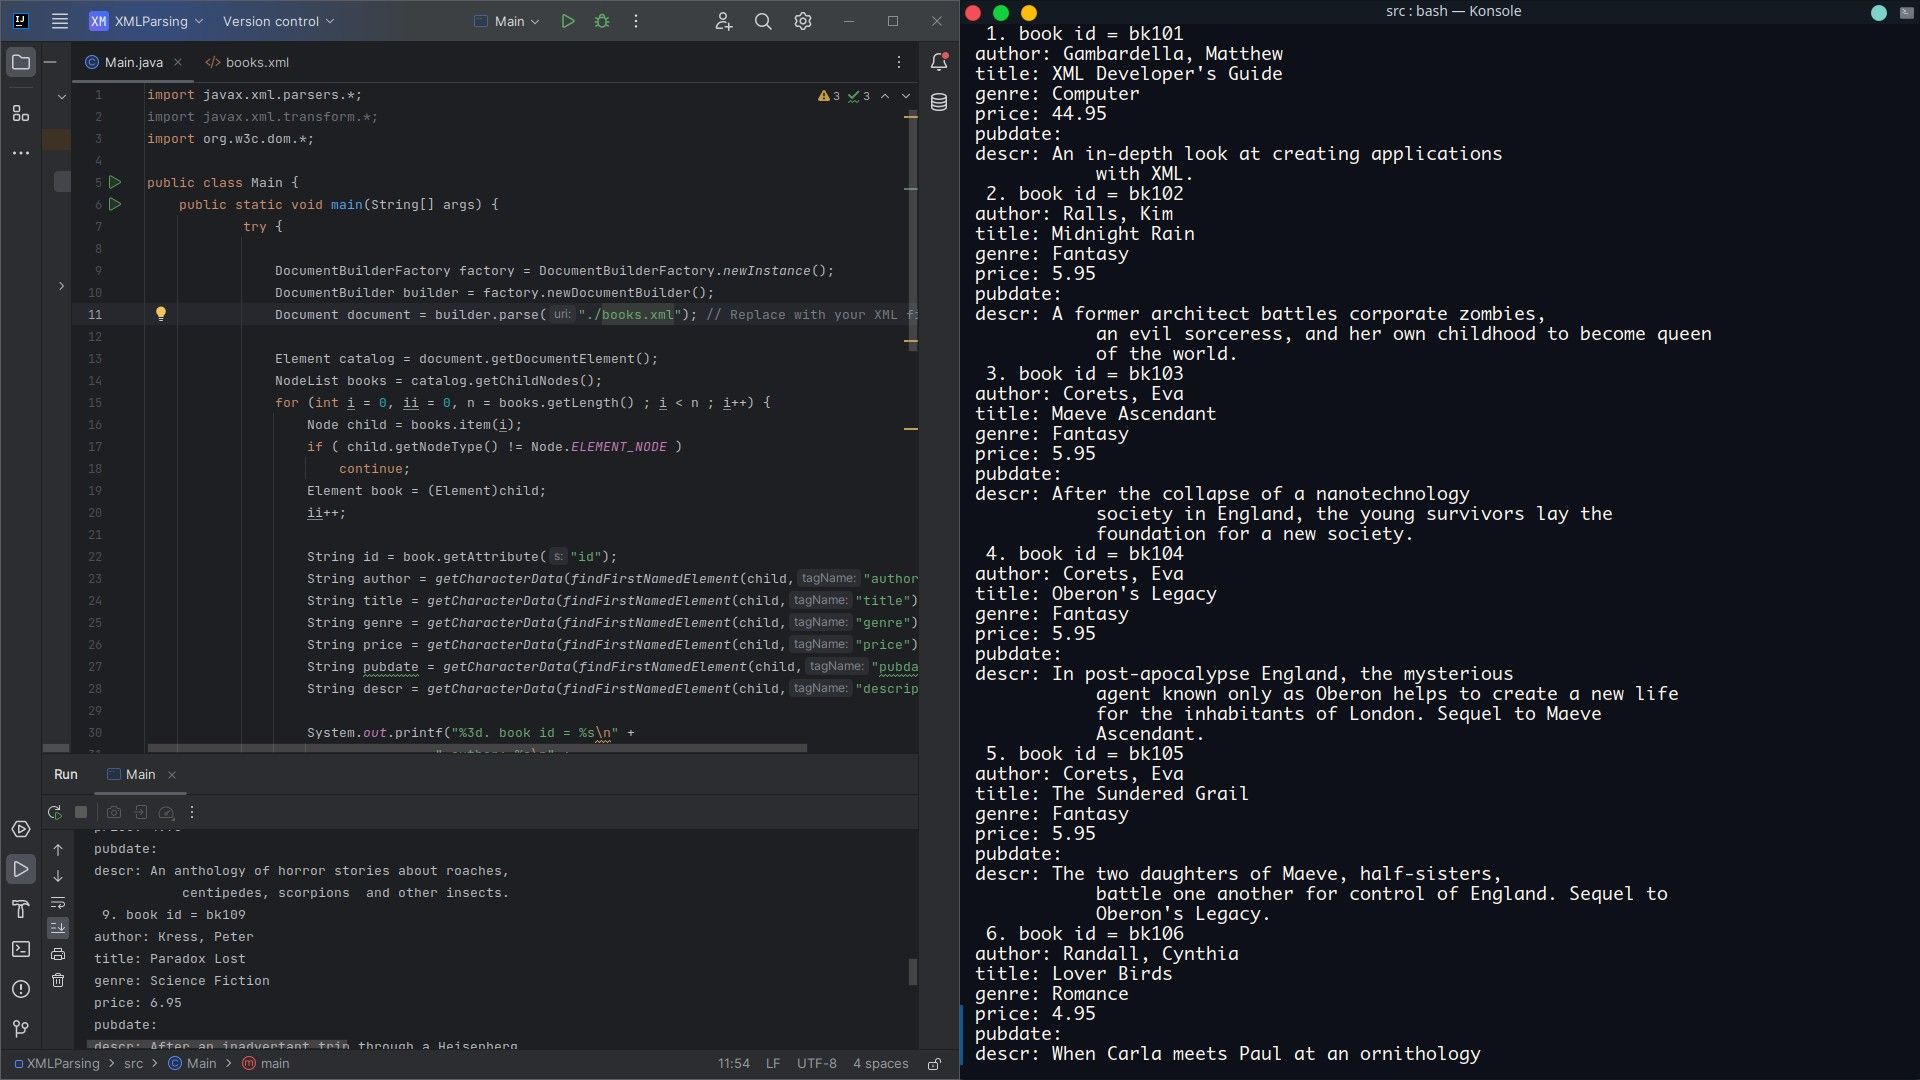Open the Database tool window
Viewport: 1920px width, 1080px height.
[938, 102]
